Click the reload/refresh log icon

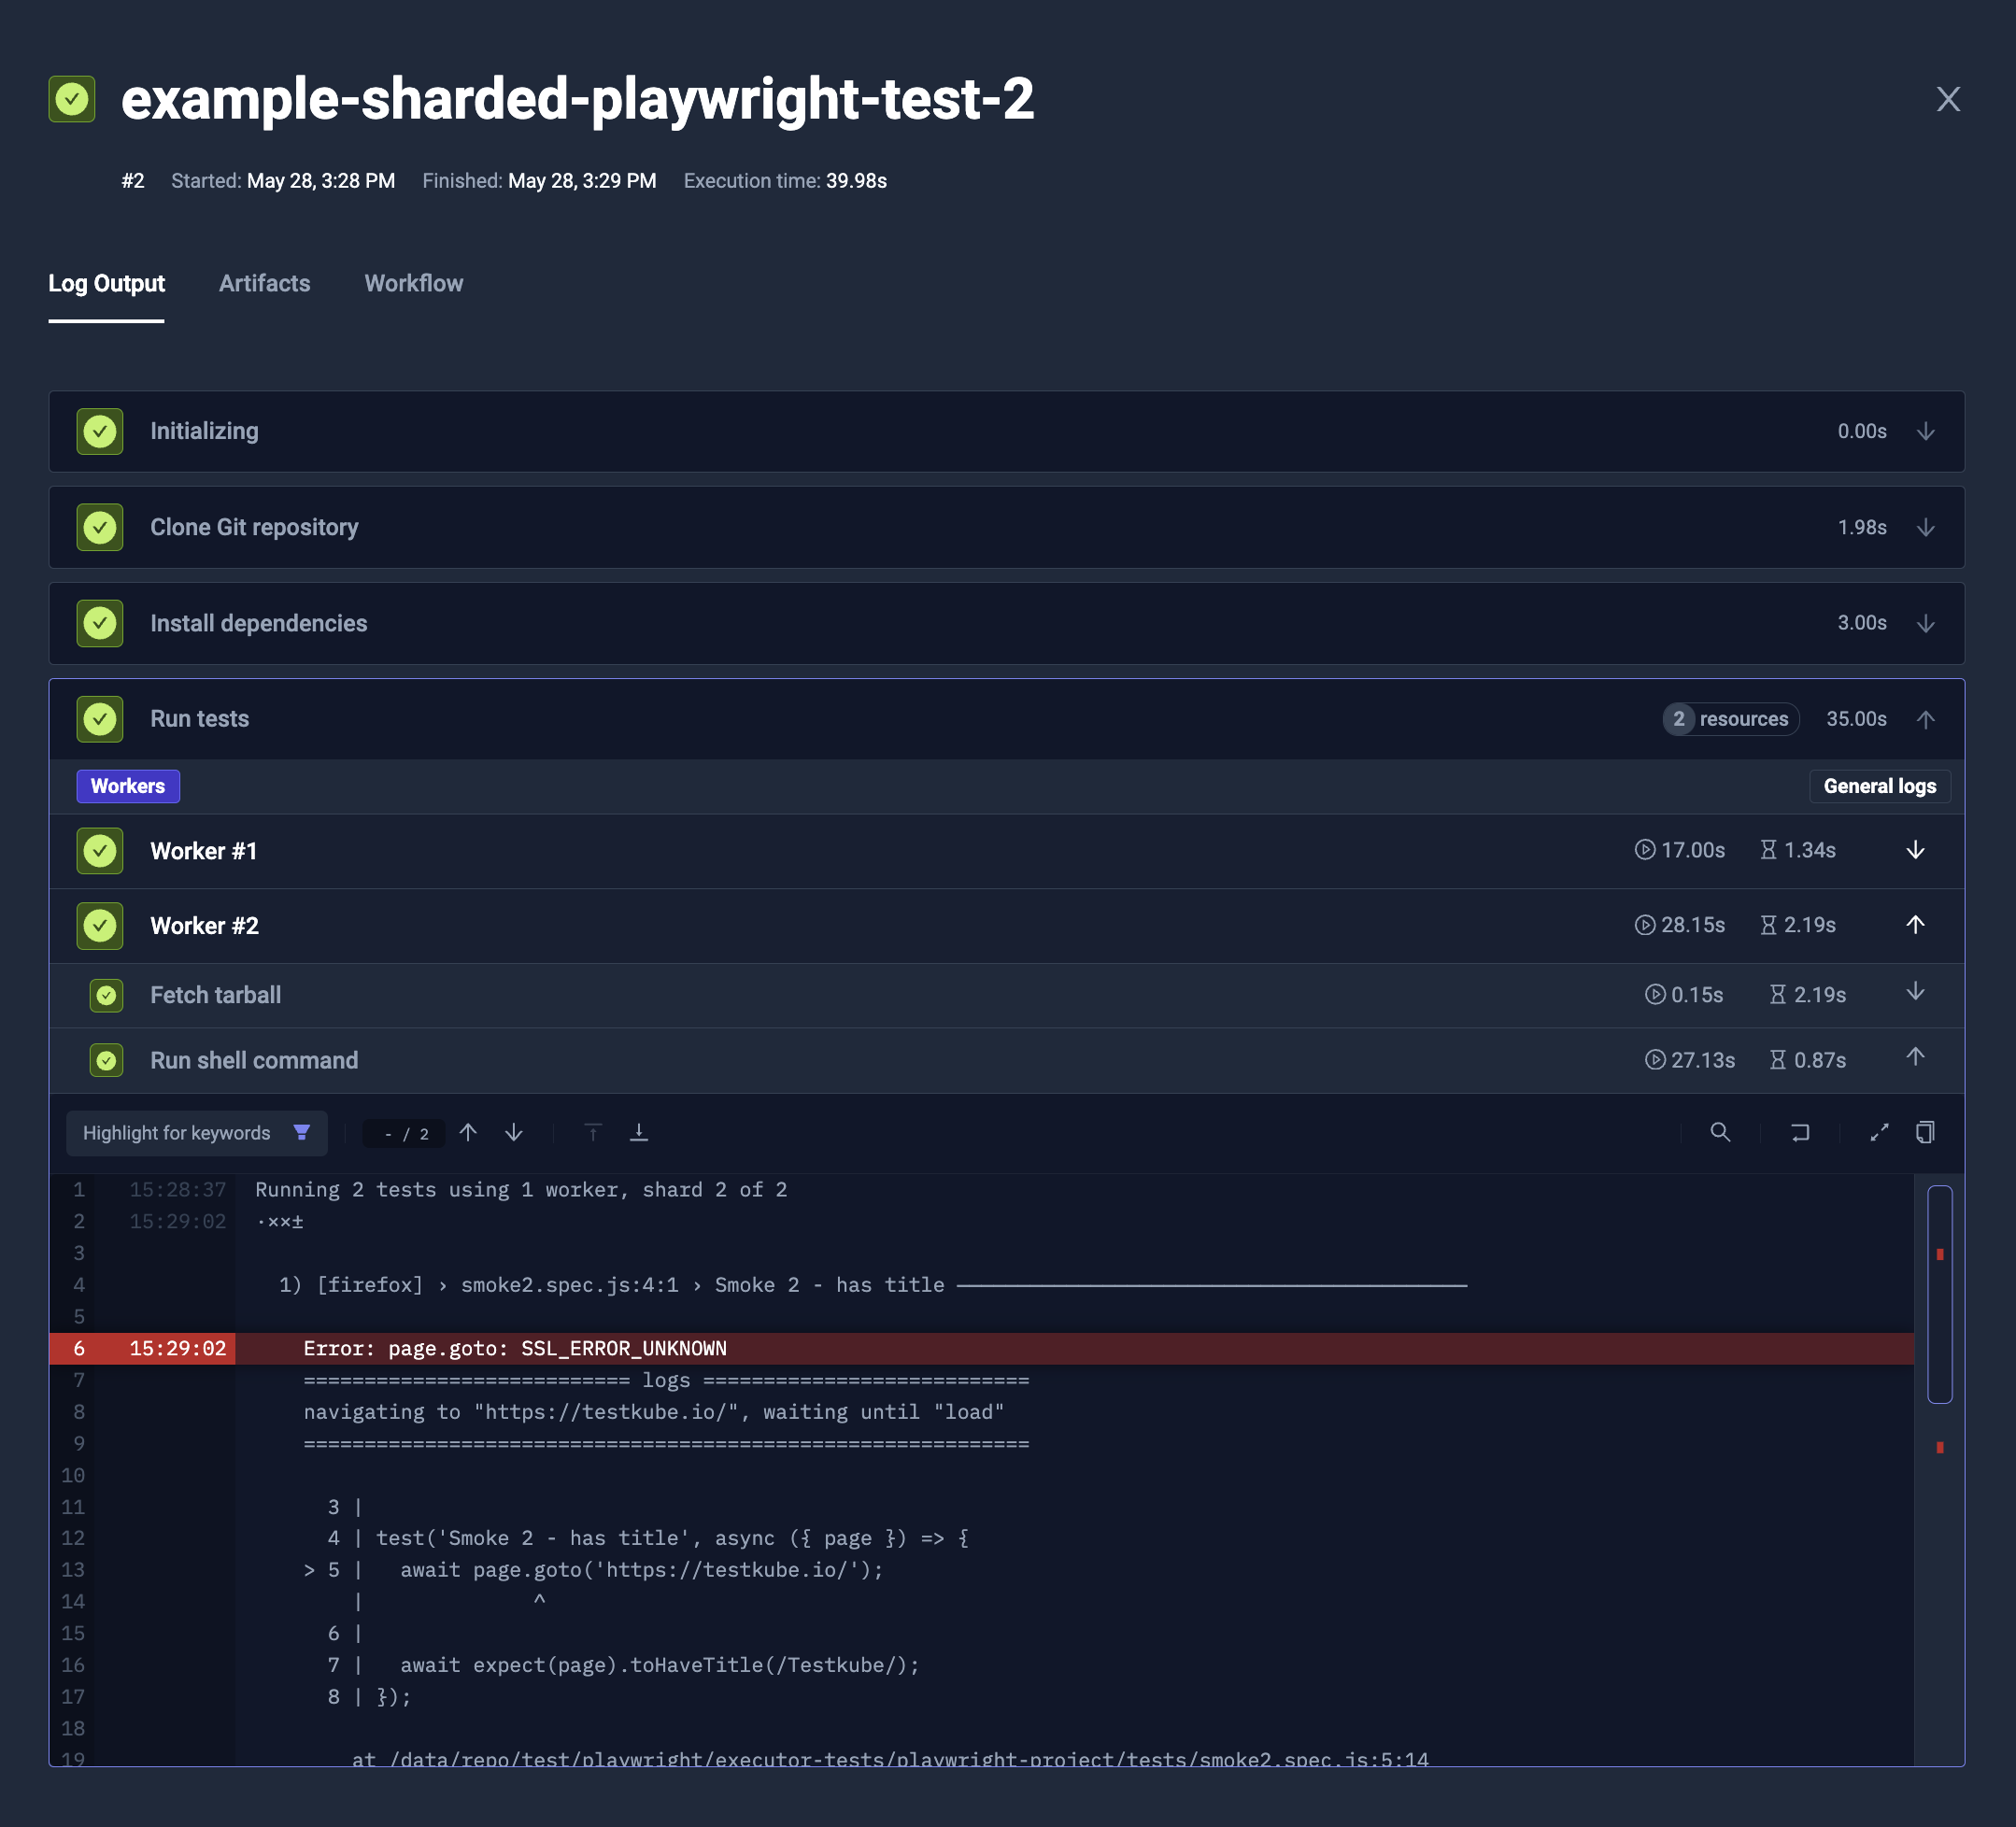(x=1798, y=1132)
